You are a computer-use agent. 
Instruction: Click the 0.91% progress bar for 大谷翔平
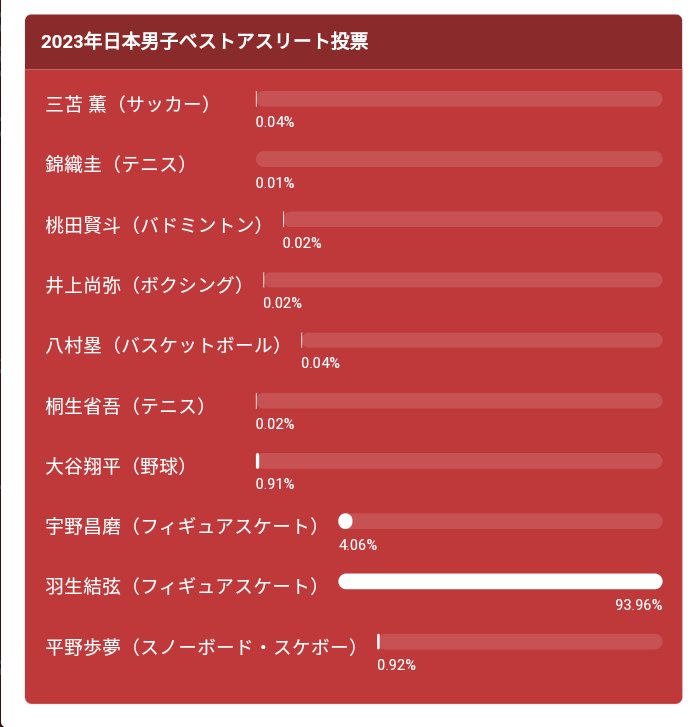click(x=459, y=461)
